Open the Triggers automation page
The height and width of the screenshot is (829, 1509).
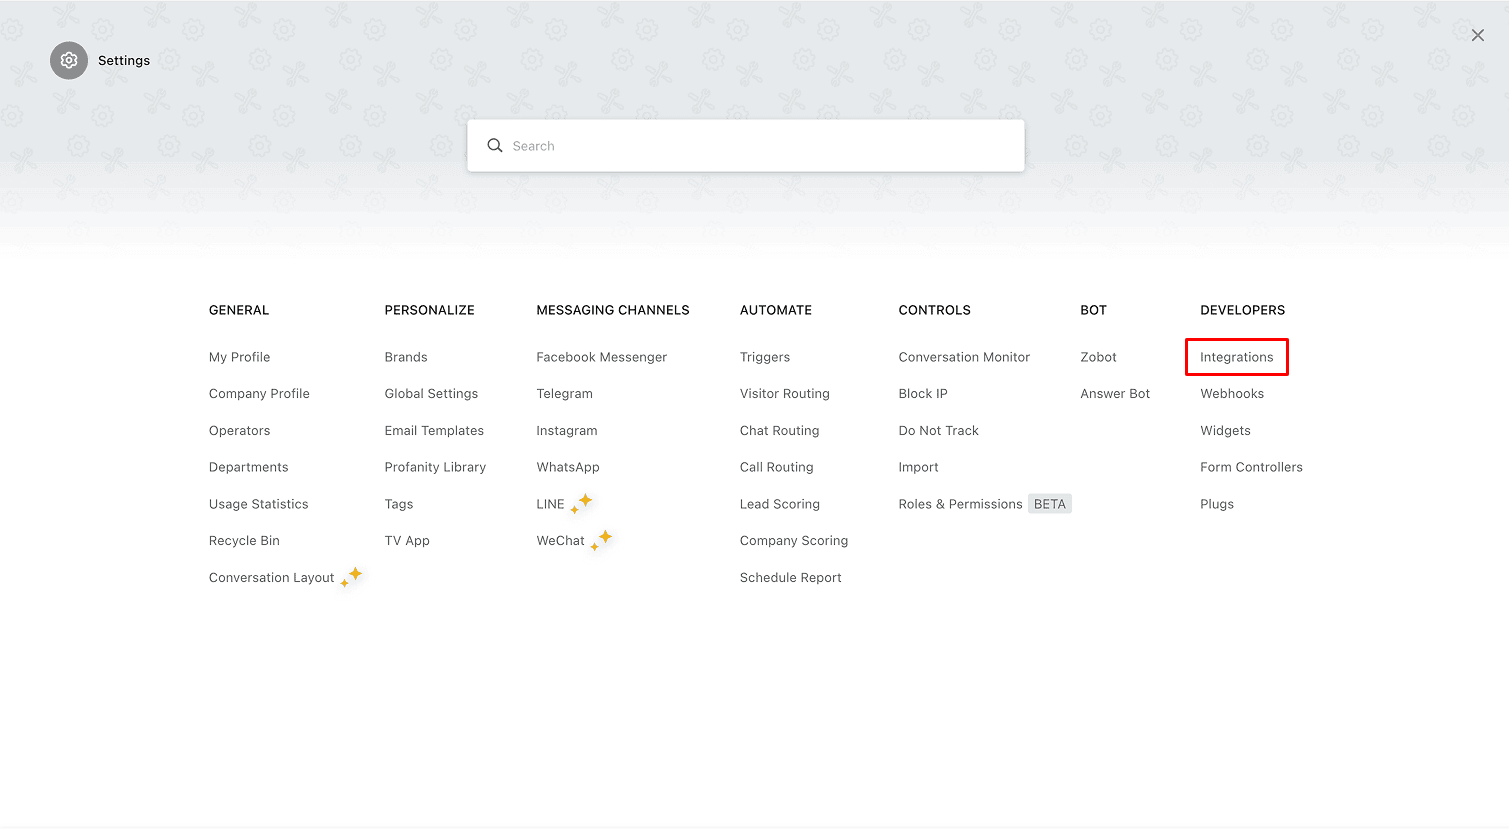click(765, 357)
